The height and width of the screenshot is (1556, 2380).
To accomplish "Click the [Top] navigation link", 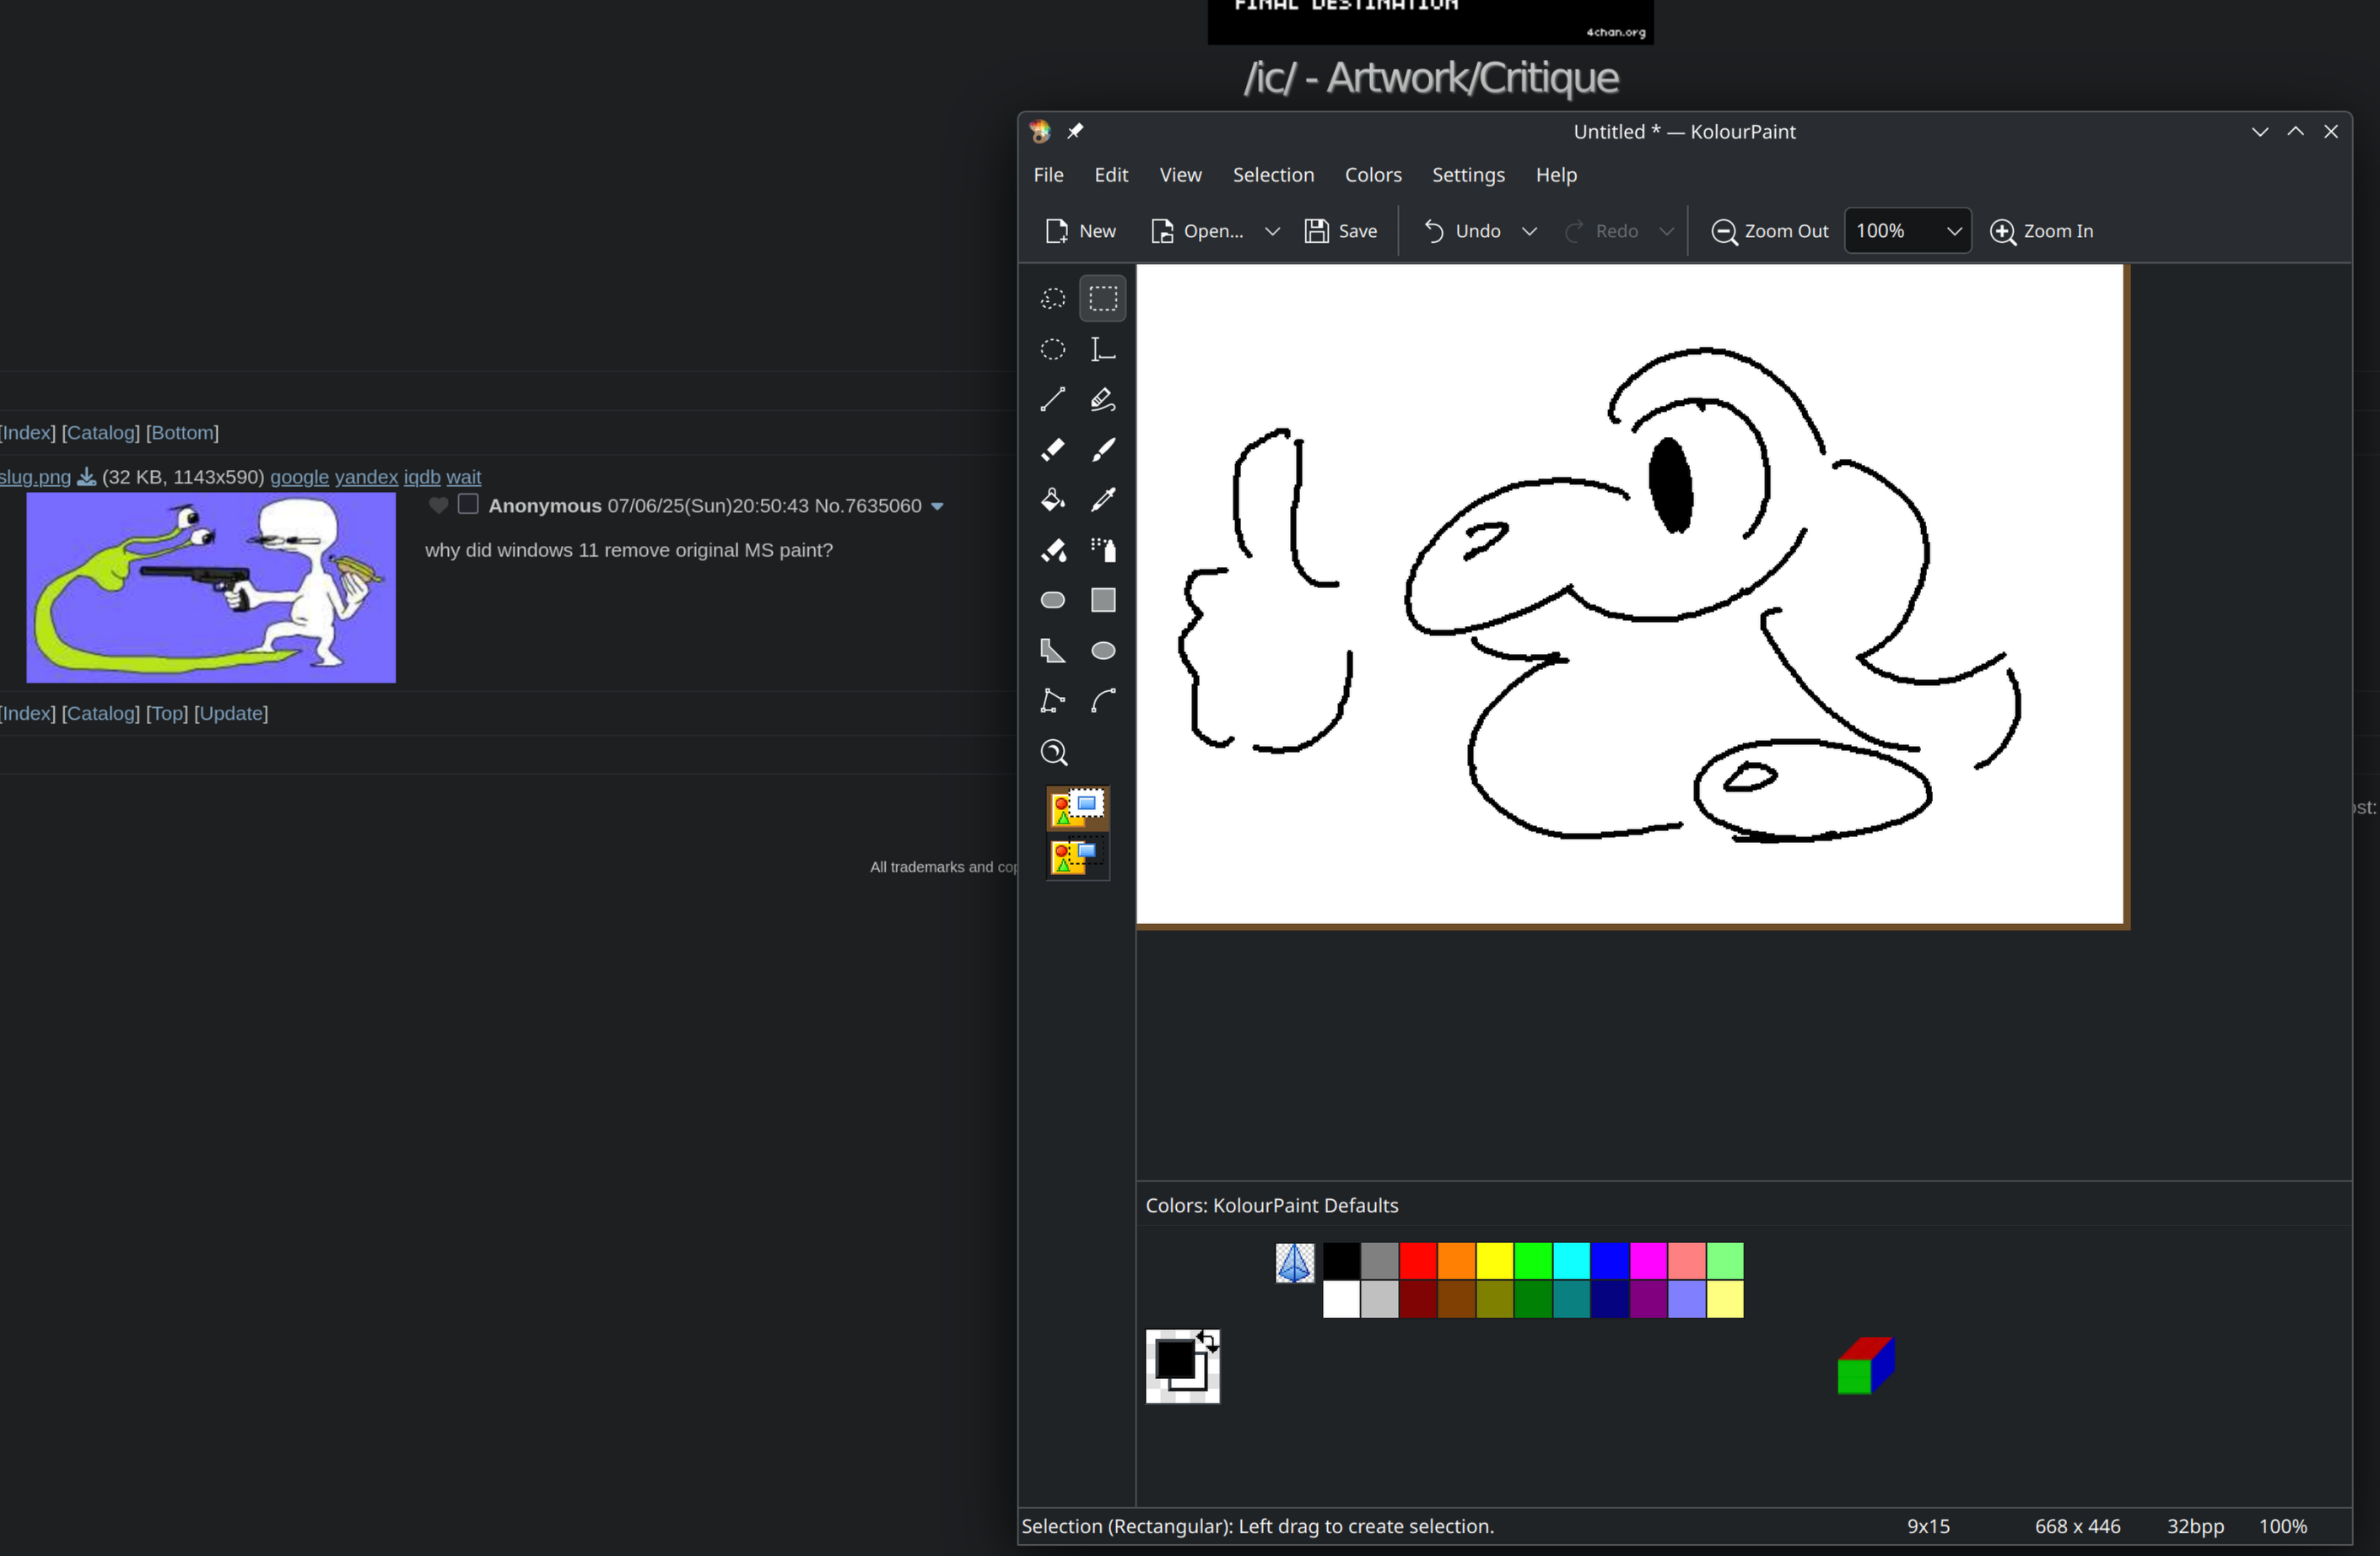I will click(167, 713).
